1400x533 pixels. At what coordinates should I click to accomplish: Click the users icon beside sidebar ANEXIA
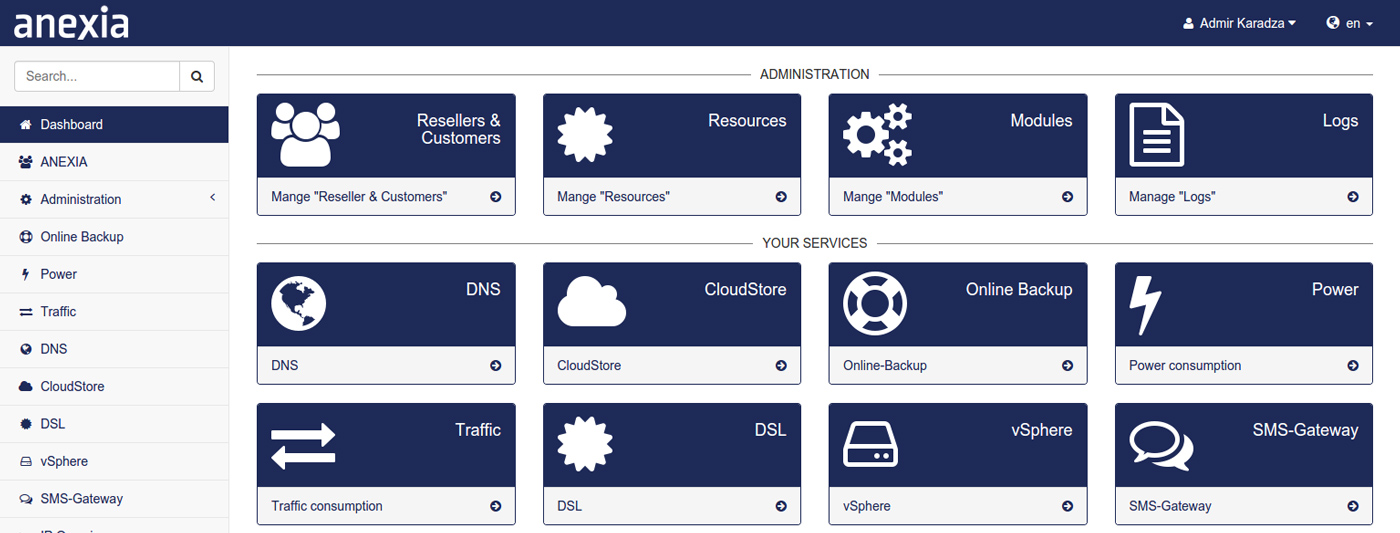coord(26,162)
